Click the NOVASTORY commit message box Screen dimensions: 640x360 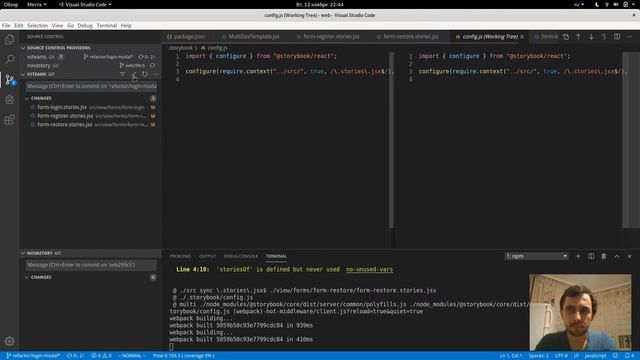point(91,265)
